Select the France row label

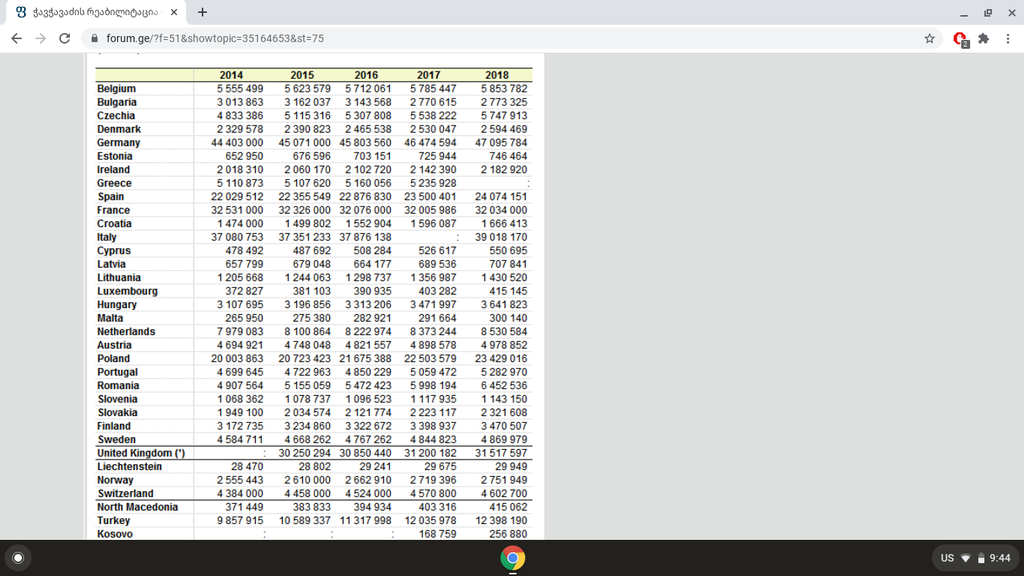click(113, 210)
